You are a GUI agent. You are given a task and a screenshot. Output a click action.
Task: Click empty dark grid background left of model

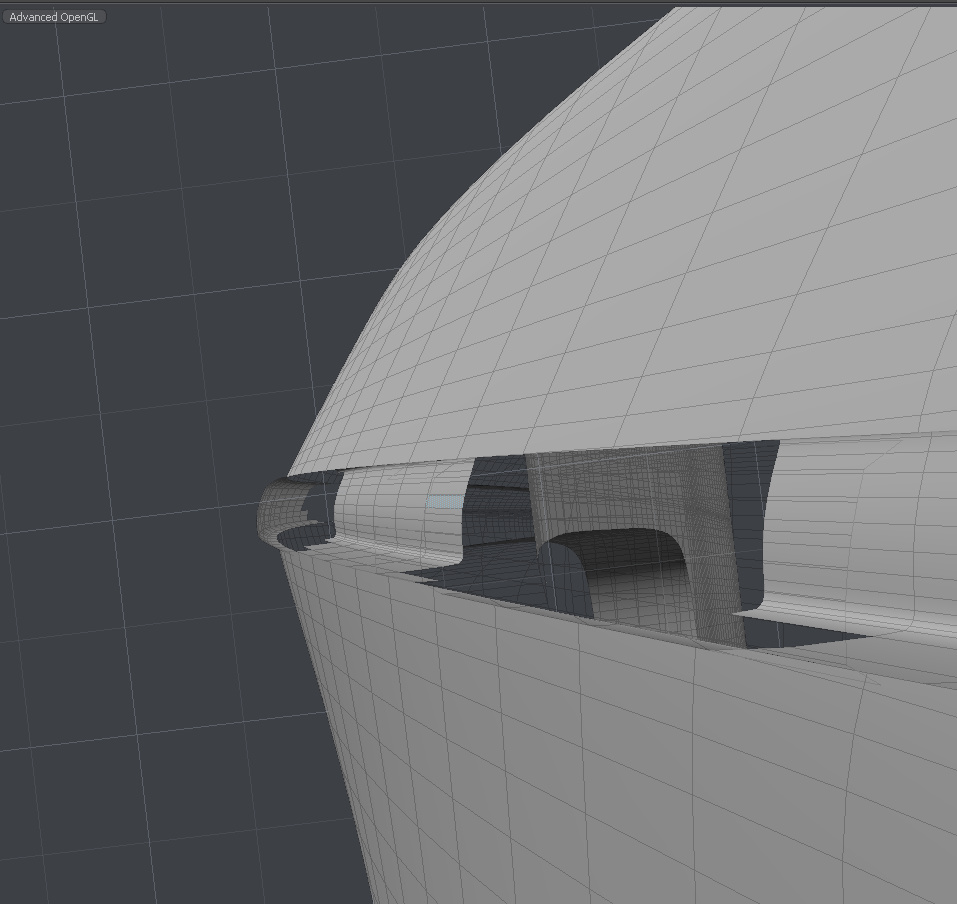(150, 400)
